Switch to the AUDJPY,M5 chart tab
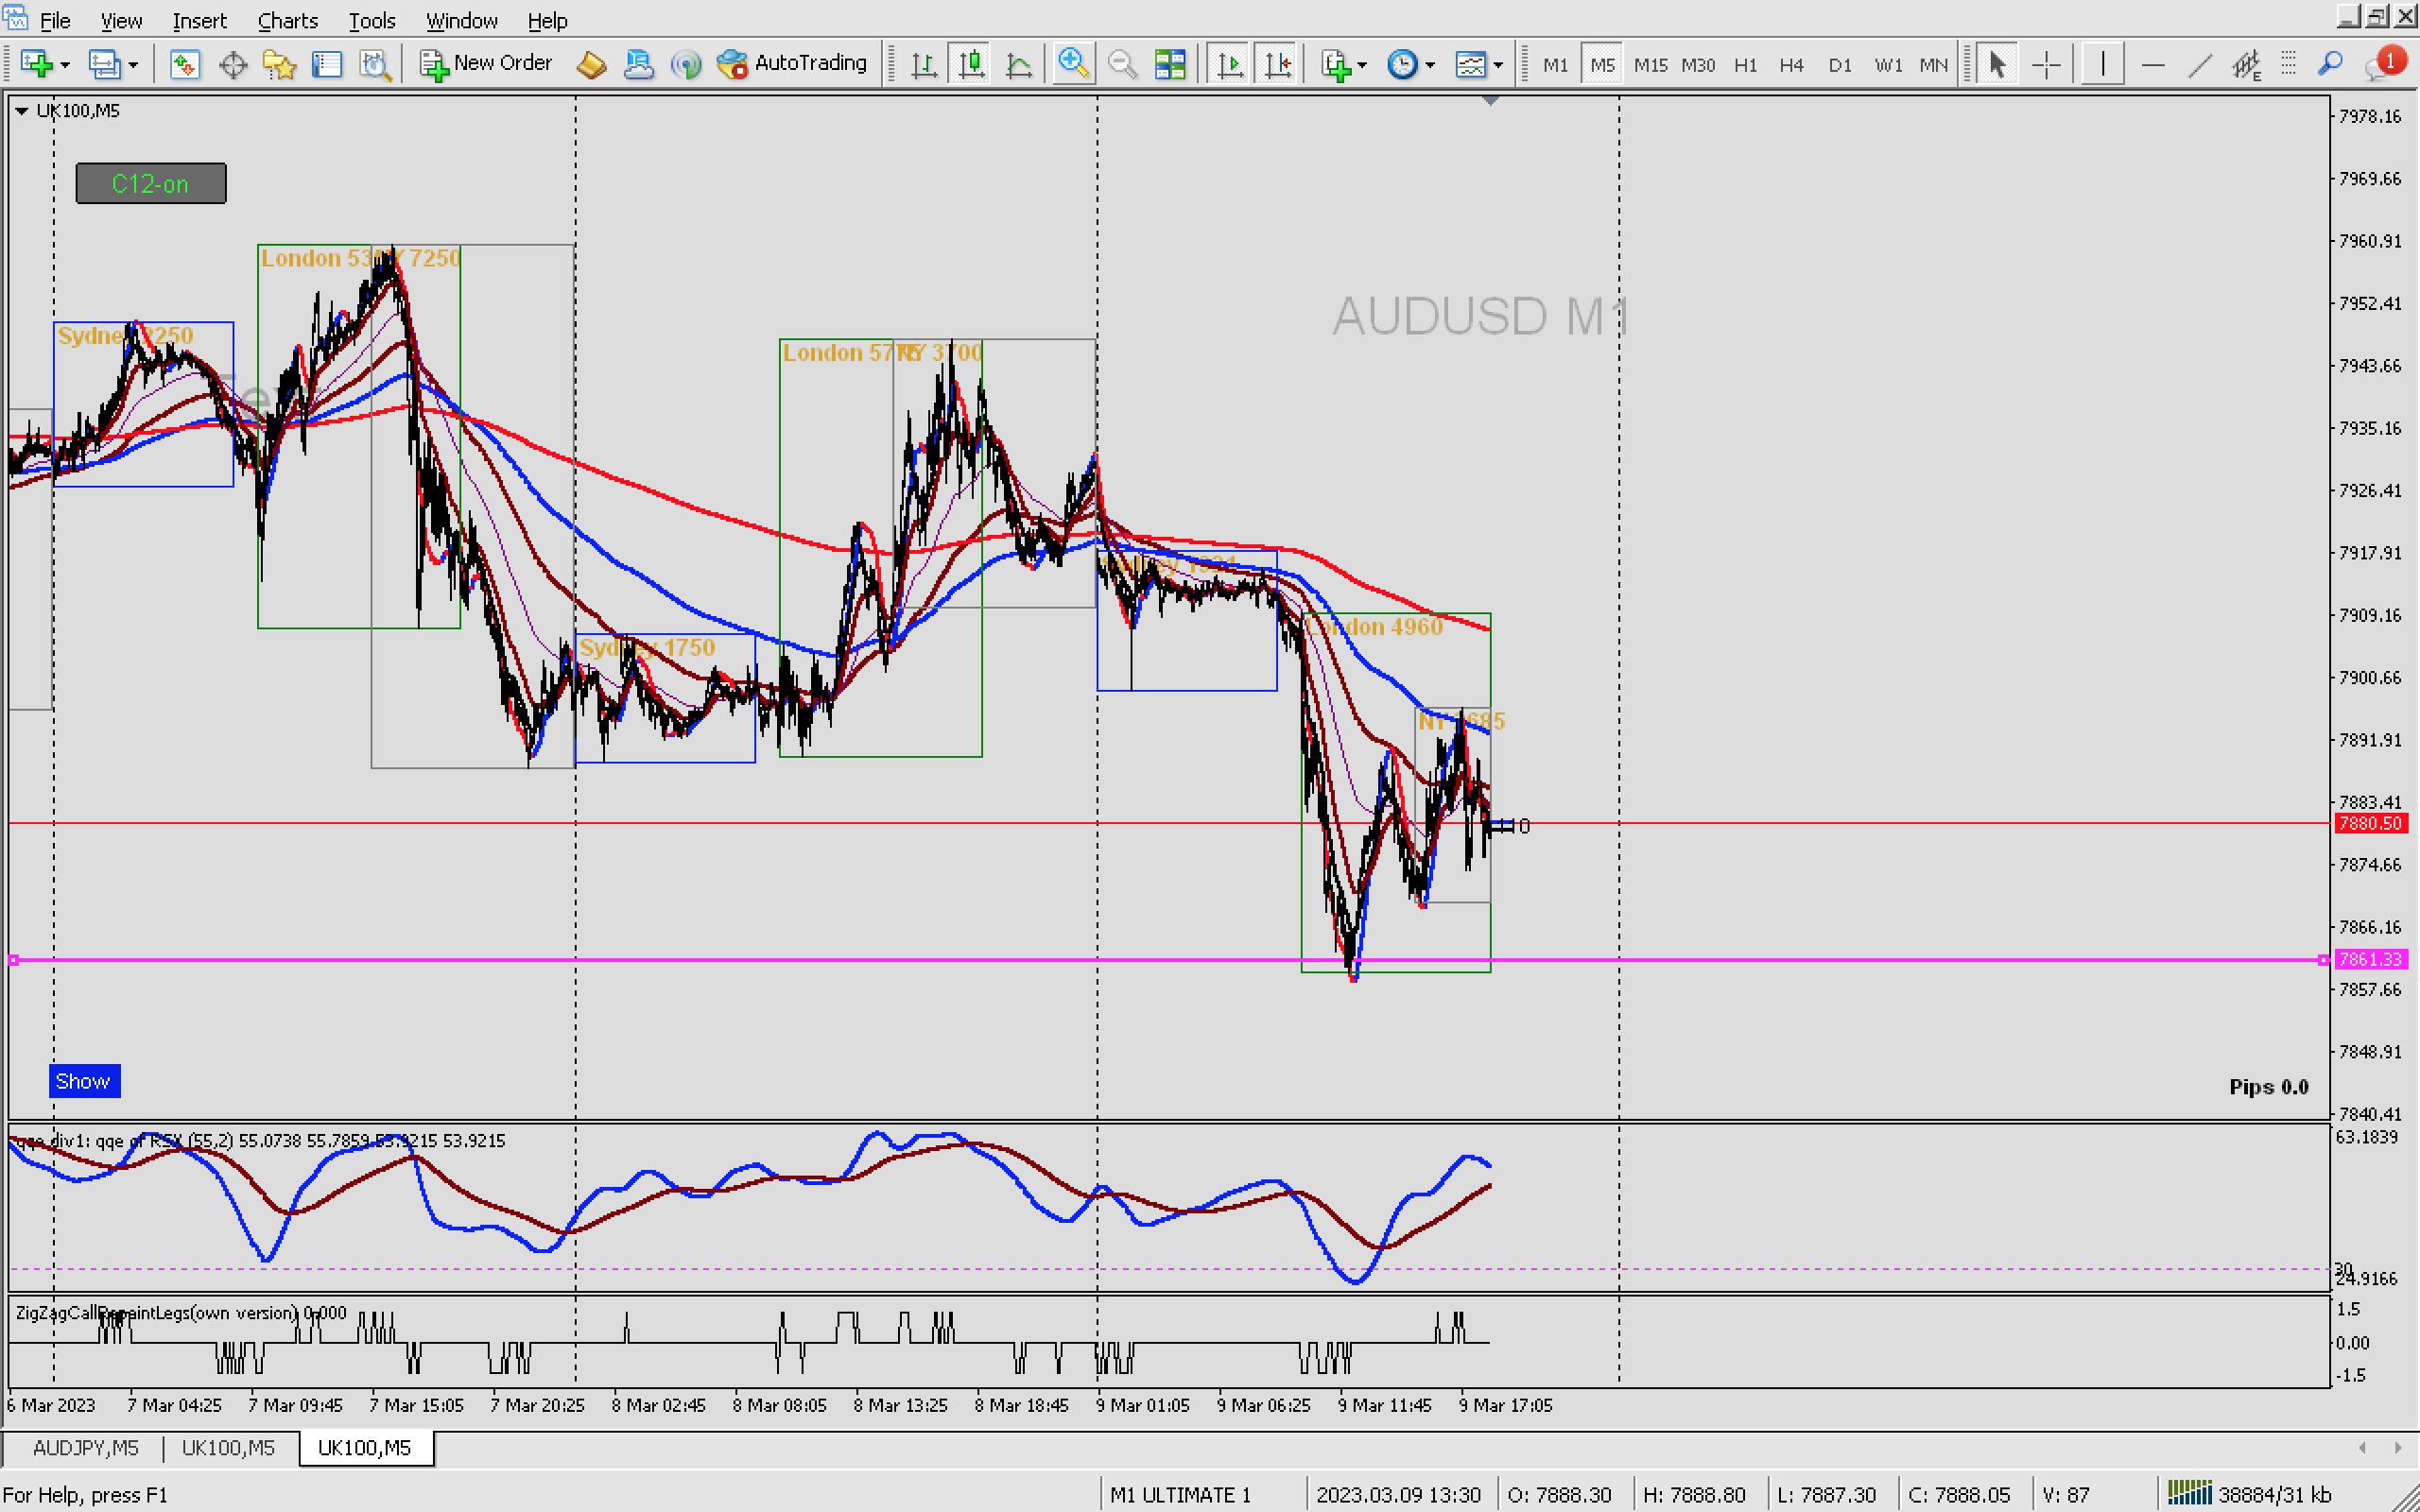This screenshot has height=1512, width=2420. tap(85, 1447)
